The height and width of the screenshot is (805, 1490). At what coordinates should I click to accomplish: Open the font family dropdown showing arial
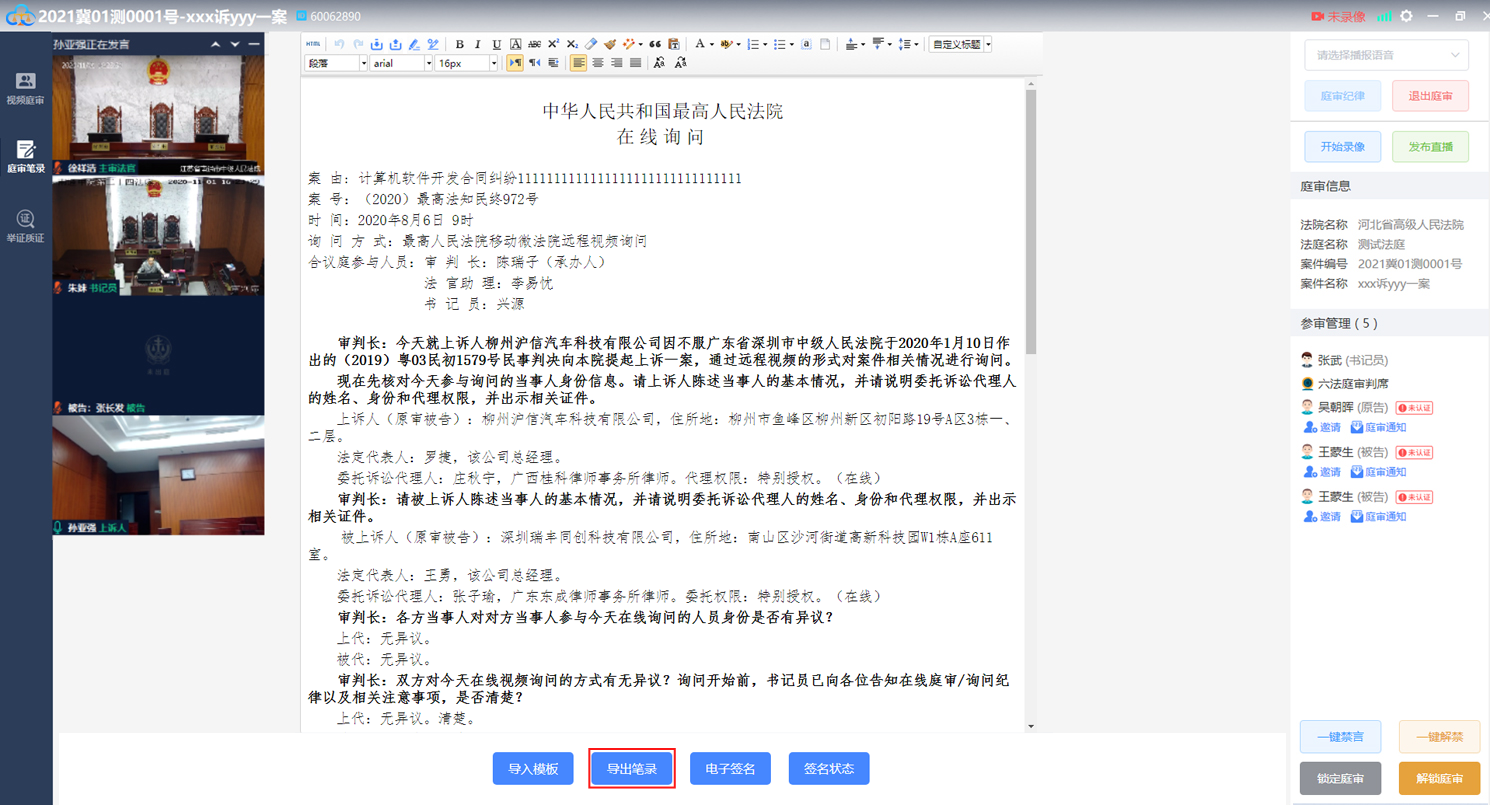[401, 63]
